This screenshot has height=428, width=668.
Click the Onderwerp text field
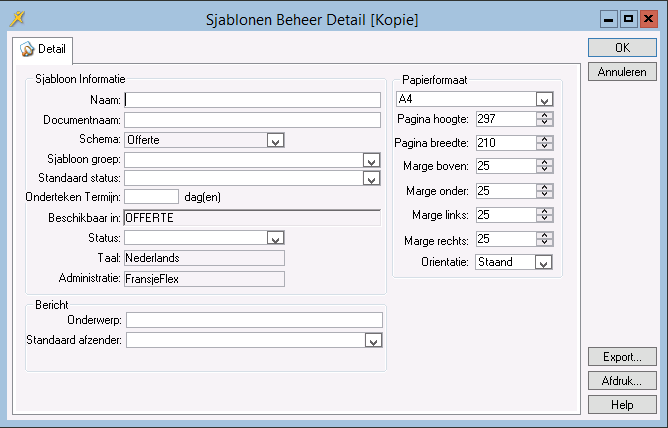tap(254, 320)
